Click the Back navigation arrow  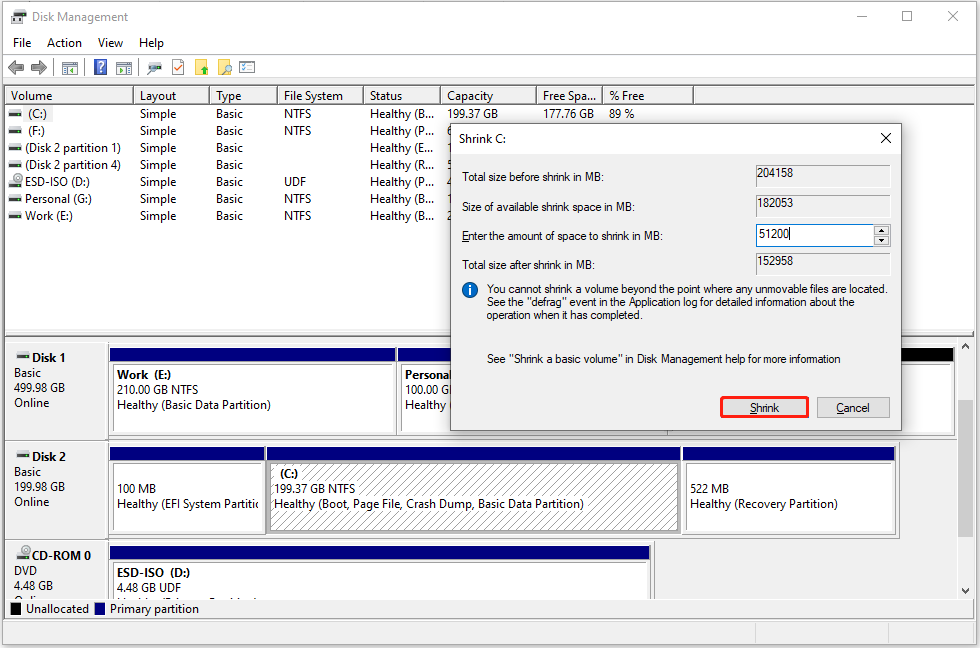point(16,68)
